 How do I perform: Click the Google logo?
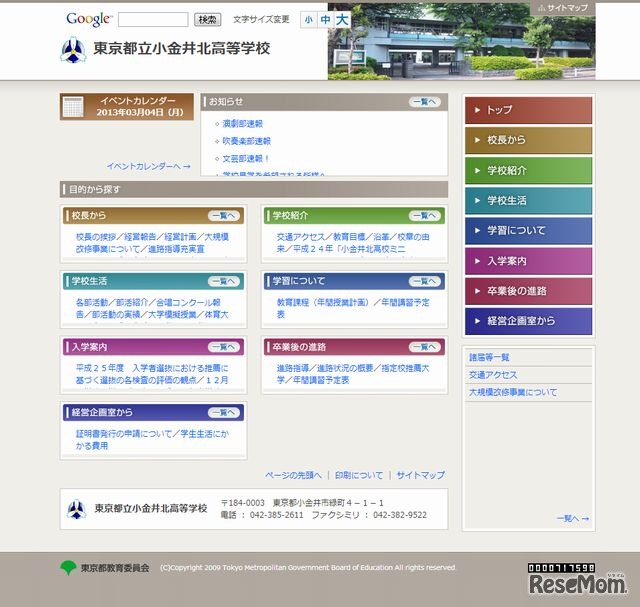tap(89, 20)
